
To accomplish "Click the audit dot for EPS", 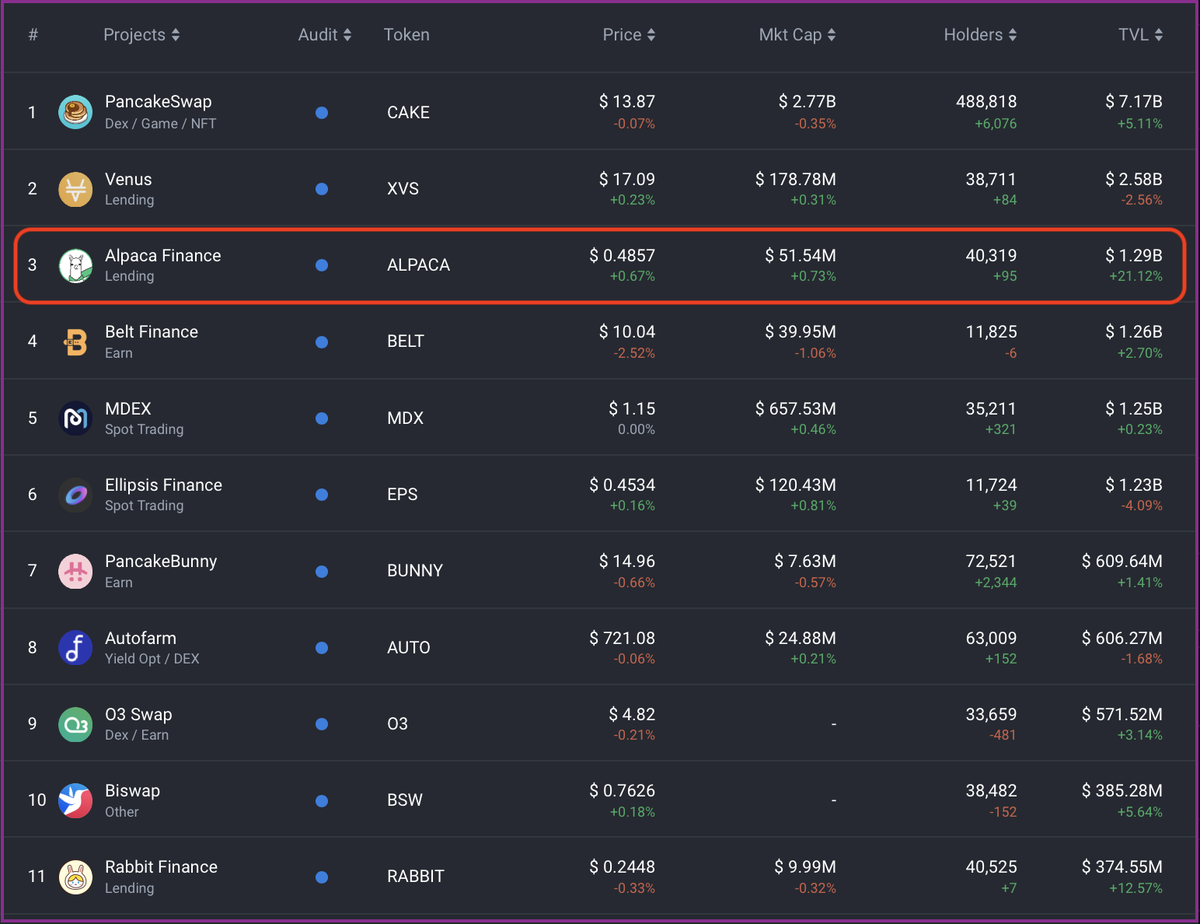I will click(322, 495).
